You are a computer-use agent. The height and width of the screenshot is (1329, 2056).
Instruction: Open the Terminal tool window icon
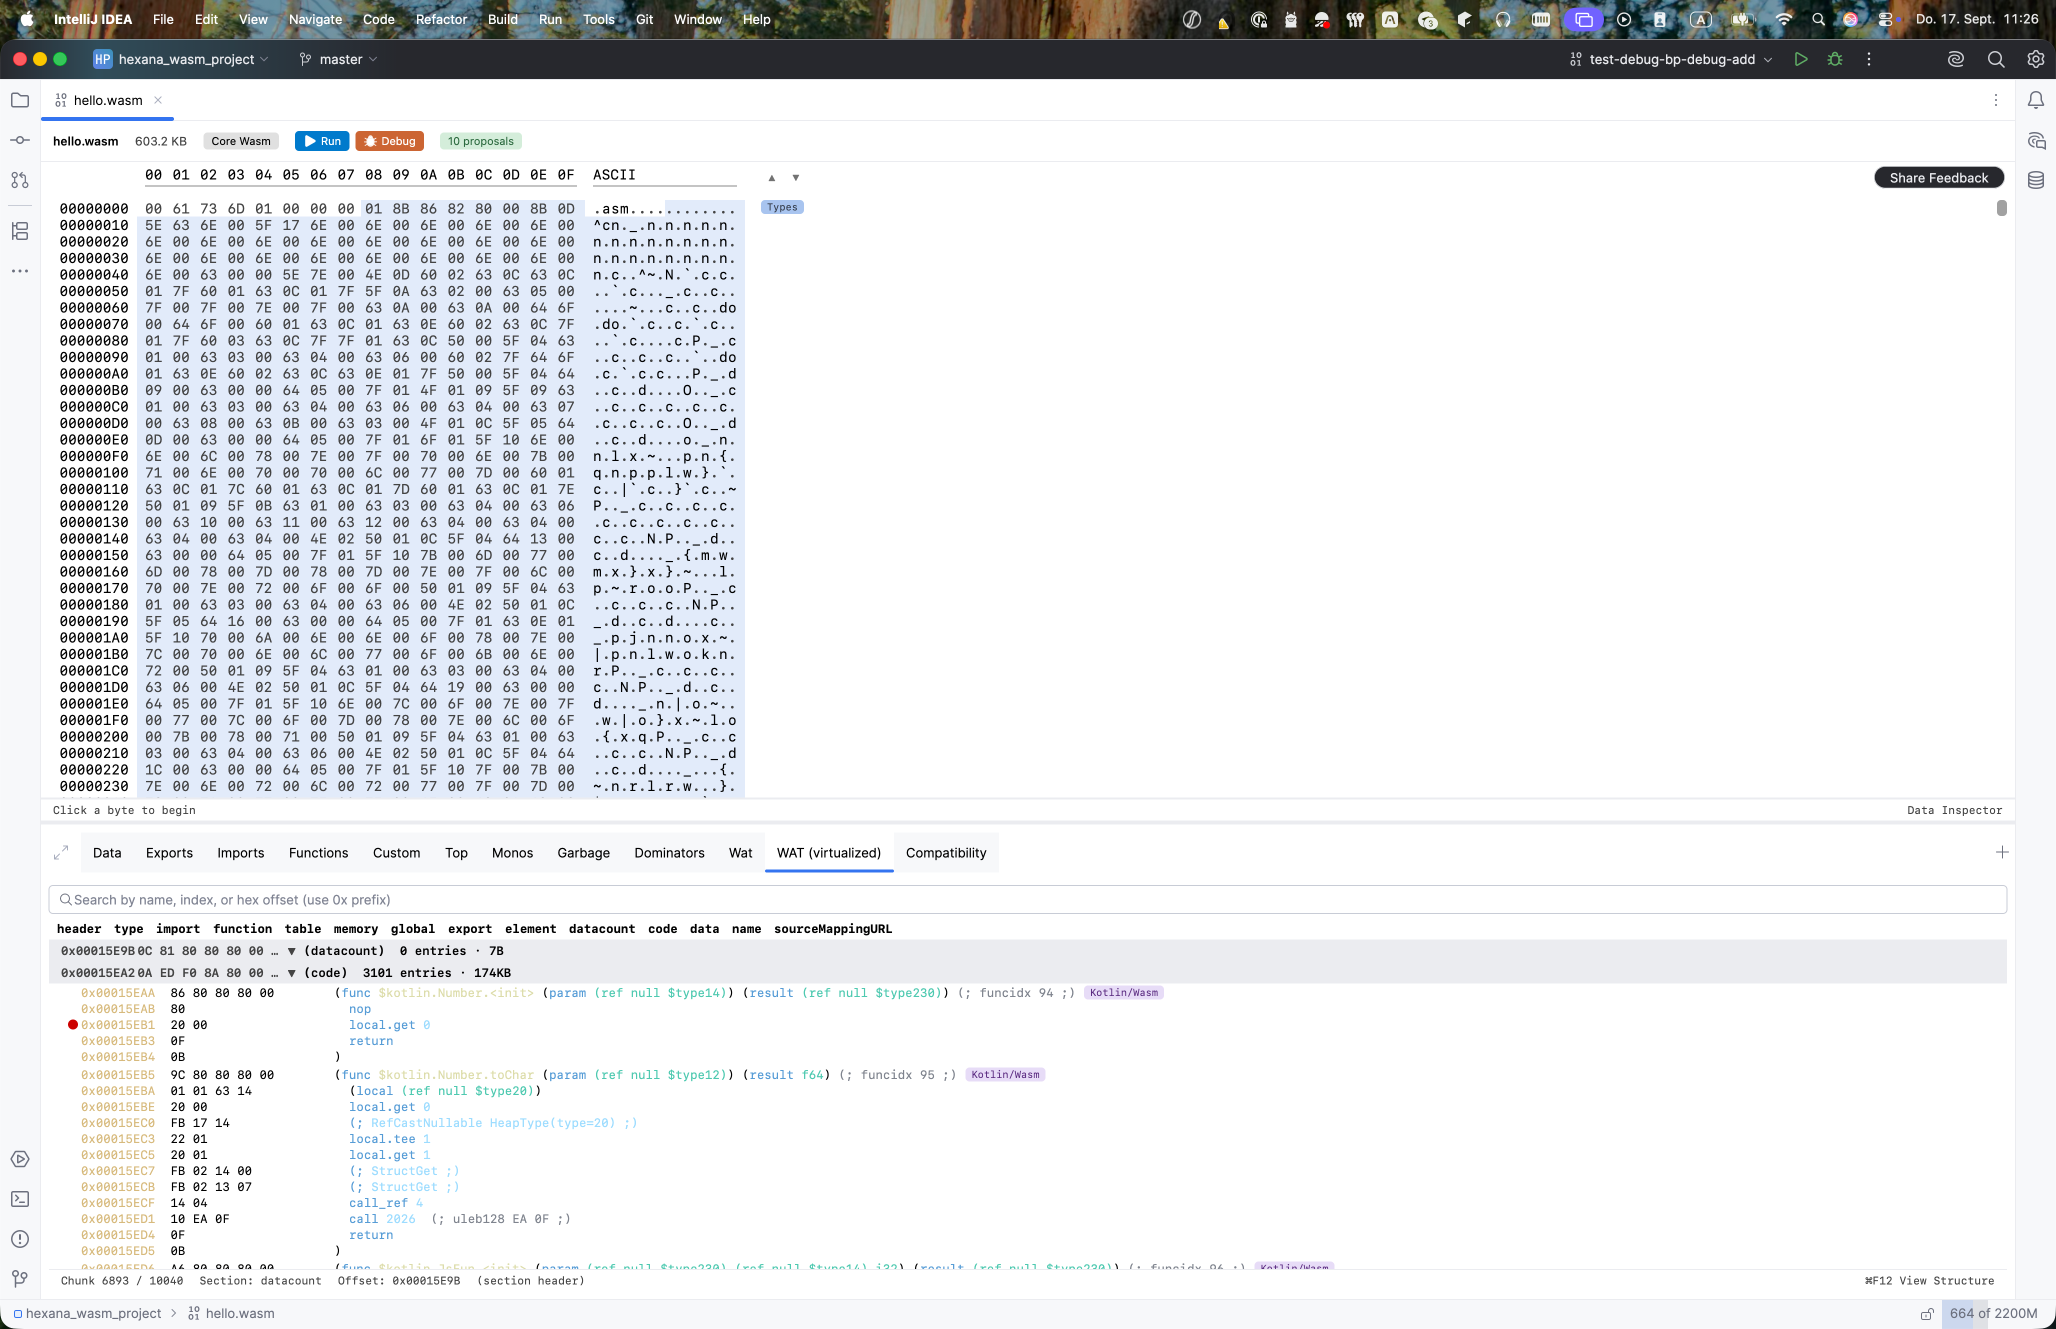pos(20,1199)
